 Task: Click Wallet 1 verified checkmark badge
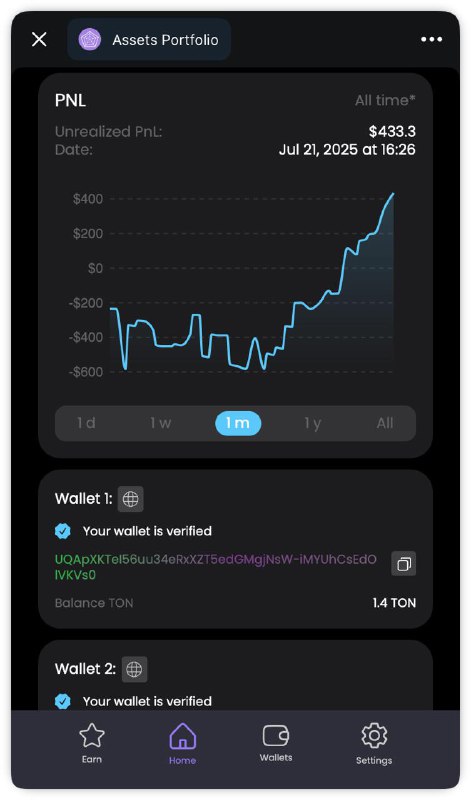tap(63, 531)
